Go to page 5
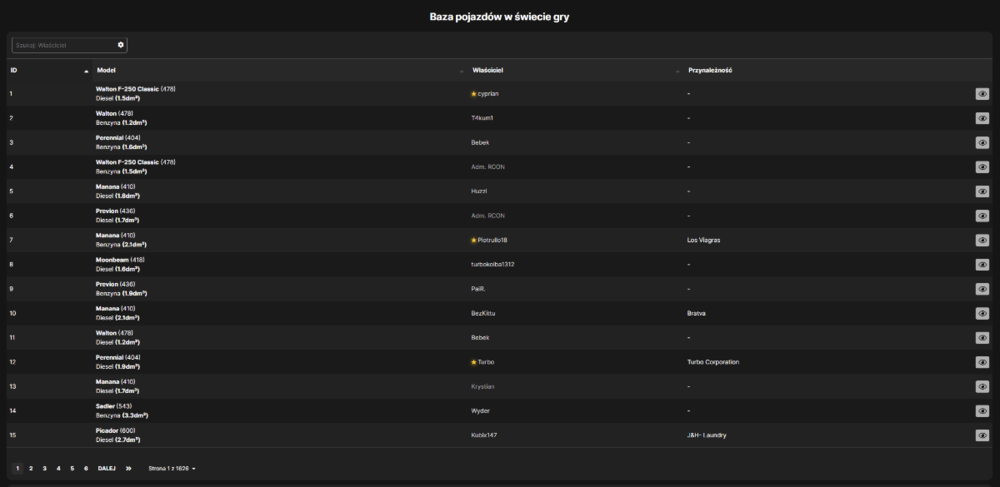Image resolution: width=1000 pixels, height=487 pixels. (72, 469)
